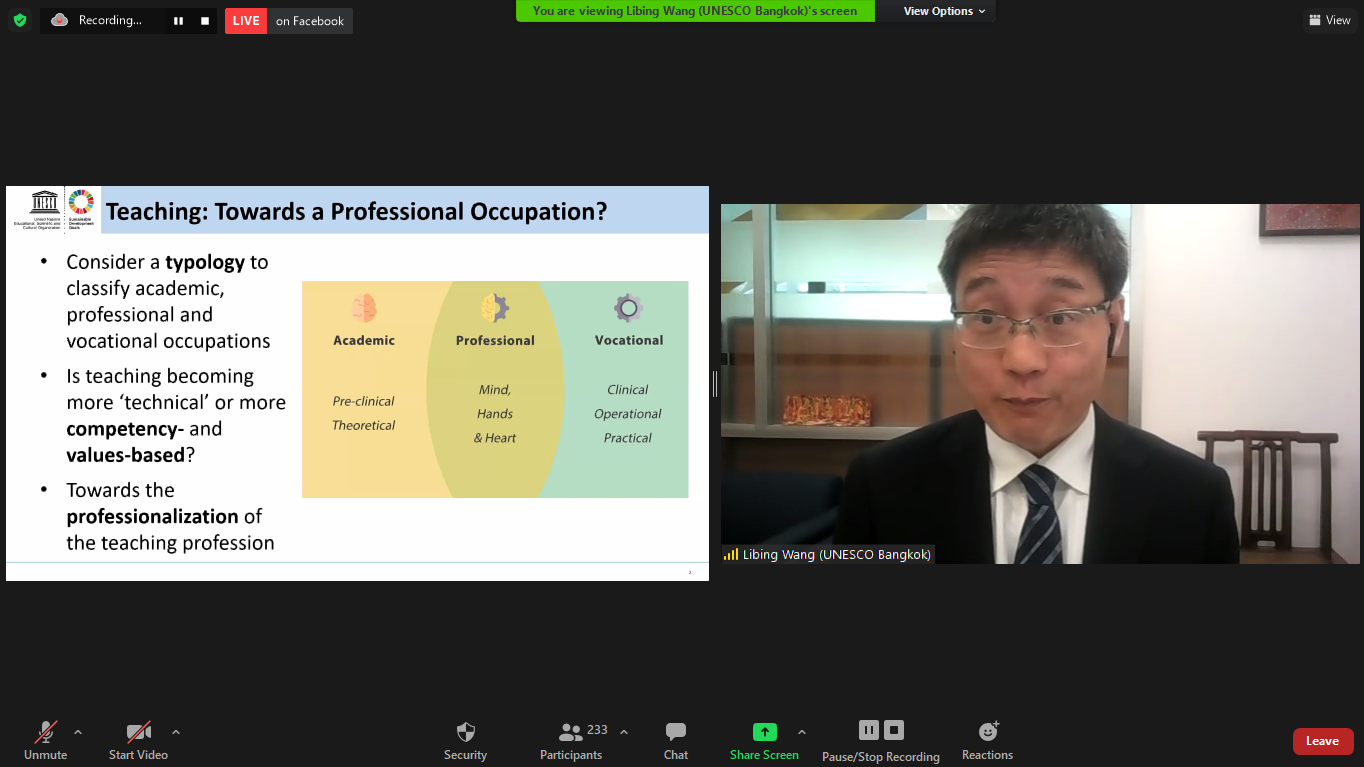Start Video camera toggle
Screen dimensions: 1364x767
tap(138, 741)
